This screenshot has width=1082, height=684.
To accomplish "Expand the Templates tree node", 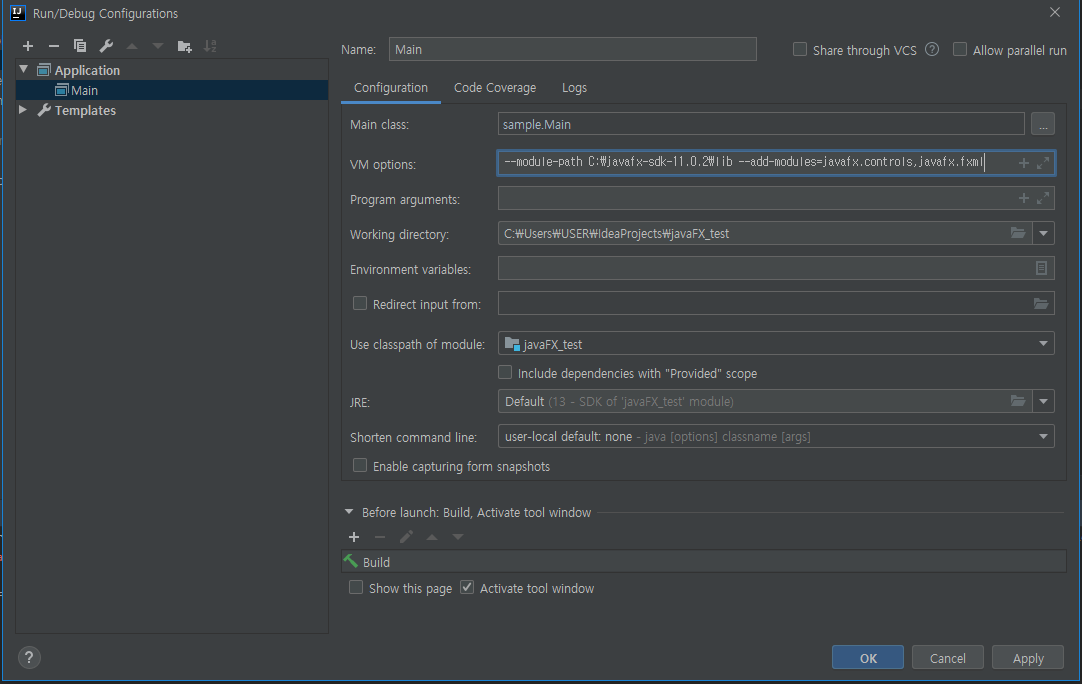I will pyautogui.click(x=23, y=110).
